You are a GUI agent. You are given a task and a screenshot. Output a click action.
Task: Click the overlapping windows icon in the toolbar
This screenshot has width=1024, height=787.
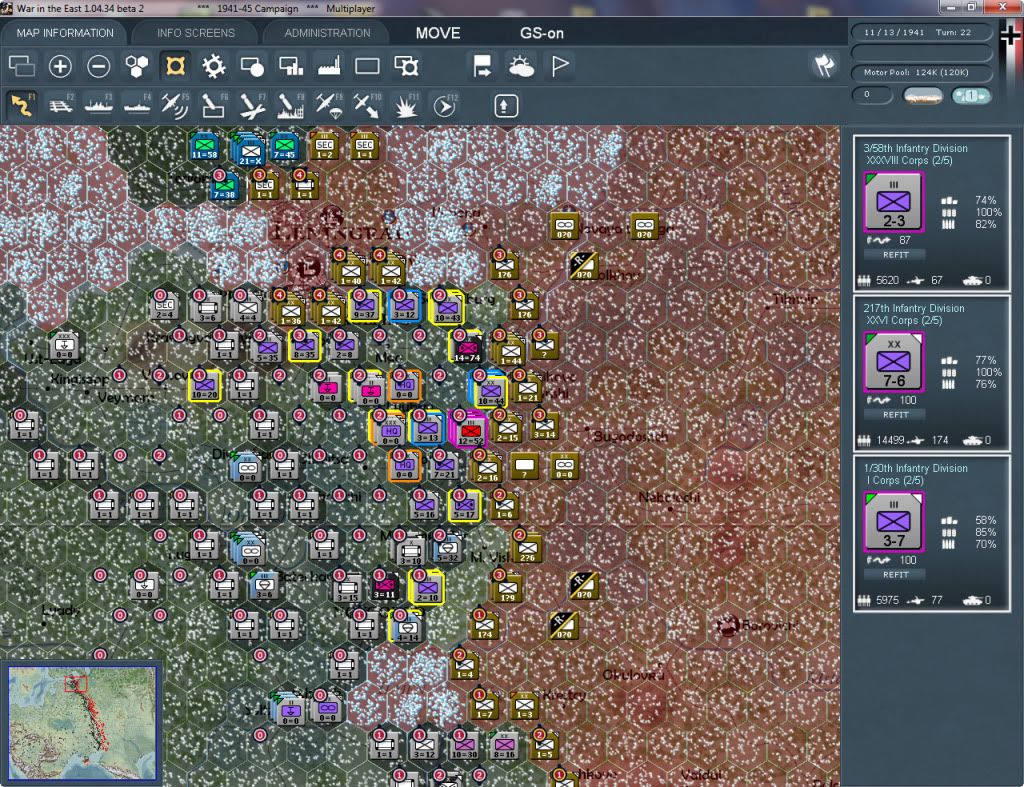coord(22,66)
